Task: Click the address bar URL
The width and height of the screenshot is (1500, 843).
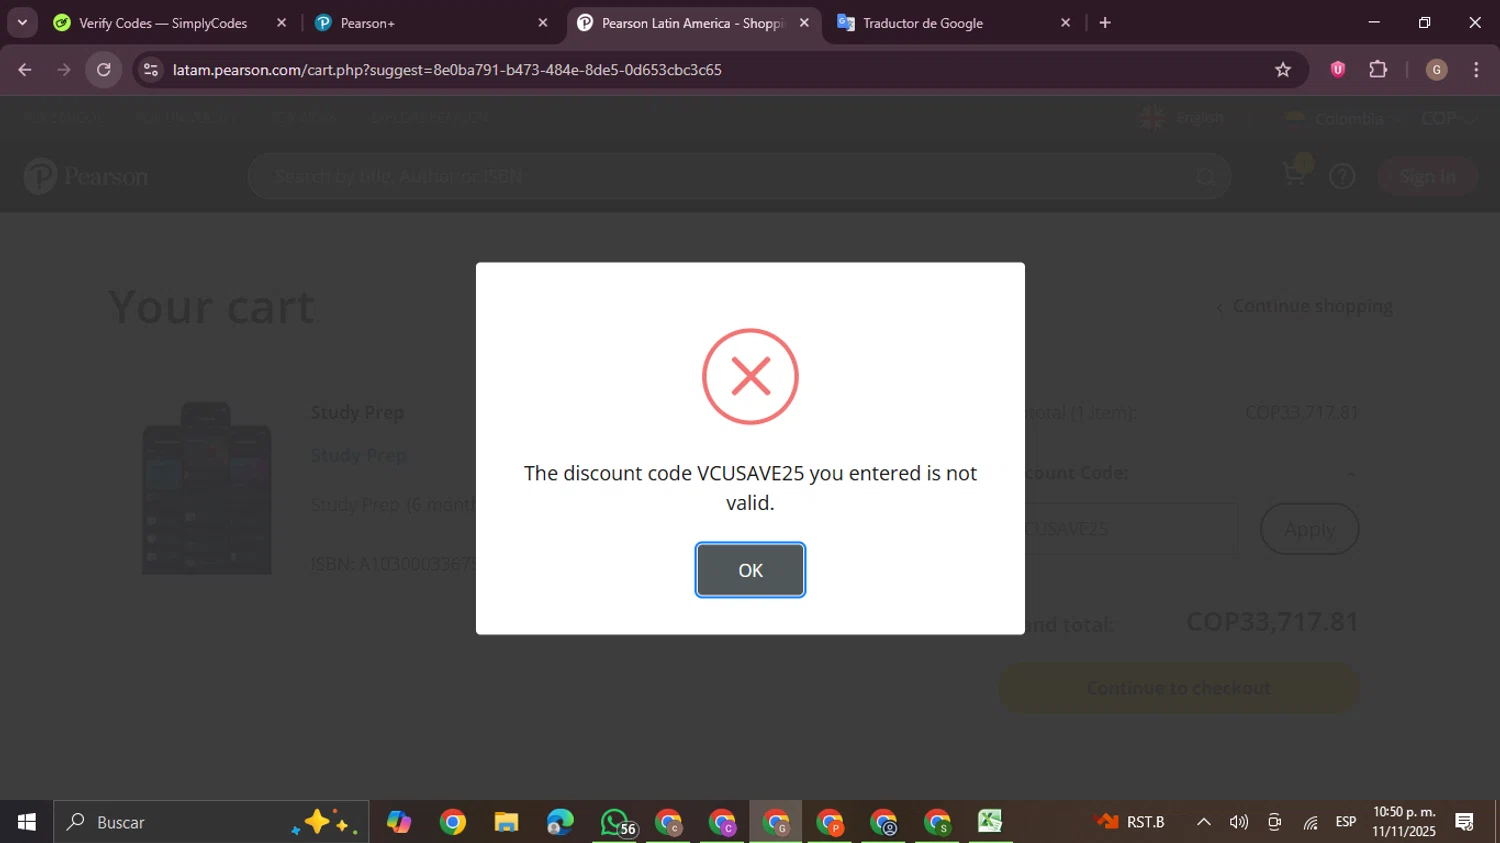Action: [x=447, y=70]
